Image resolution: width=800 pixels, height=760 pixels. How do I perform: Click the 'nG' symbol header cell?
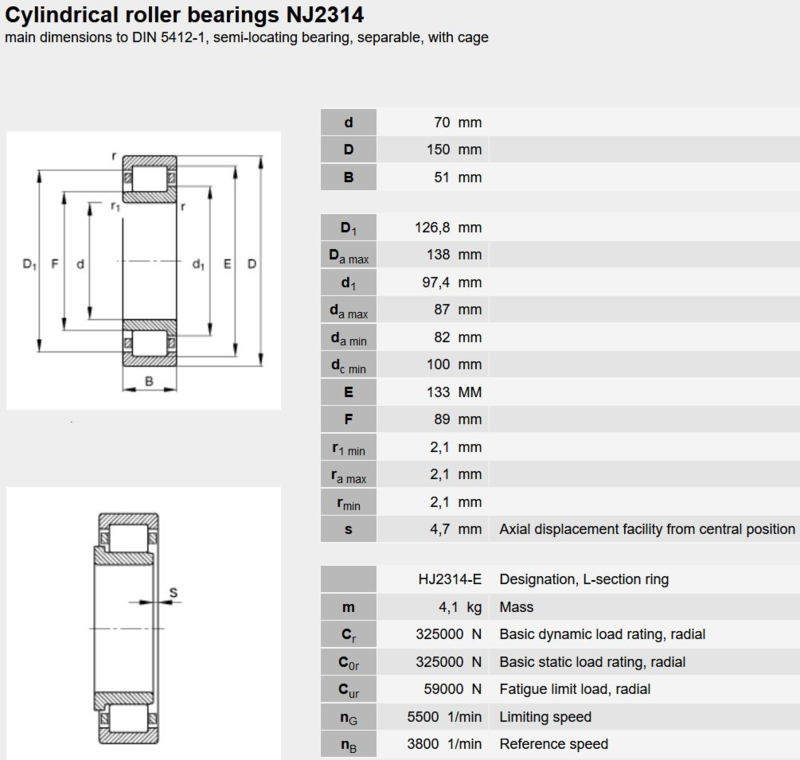click(348, 717)
